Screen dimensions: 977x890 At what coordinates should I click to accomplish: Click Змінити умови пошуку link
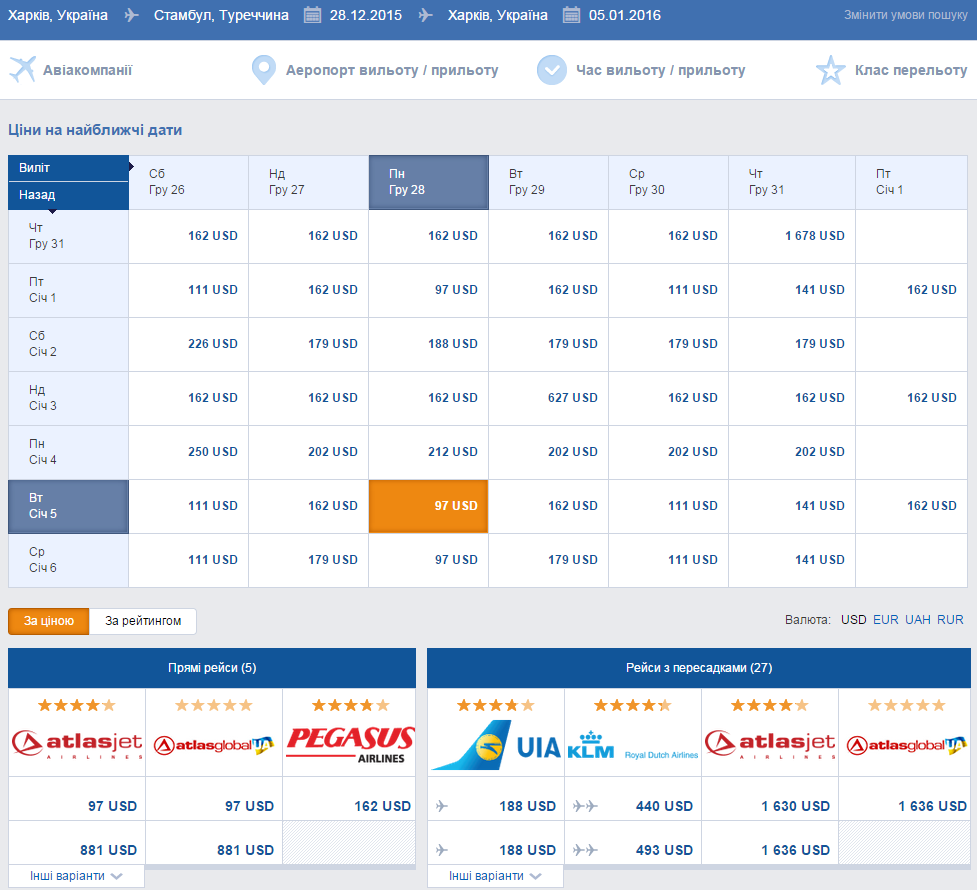coord(905,15)
